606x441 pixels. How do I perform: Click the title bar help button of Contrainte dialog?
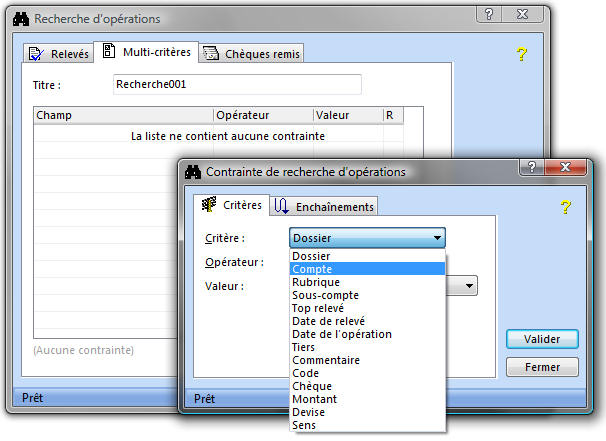click(531, 168)
